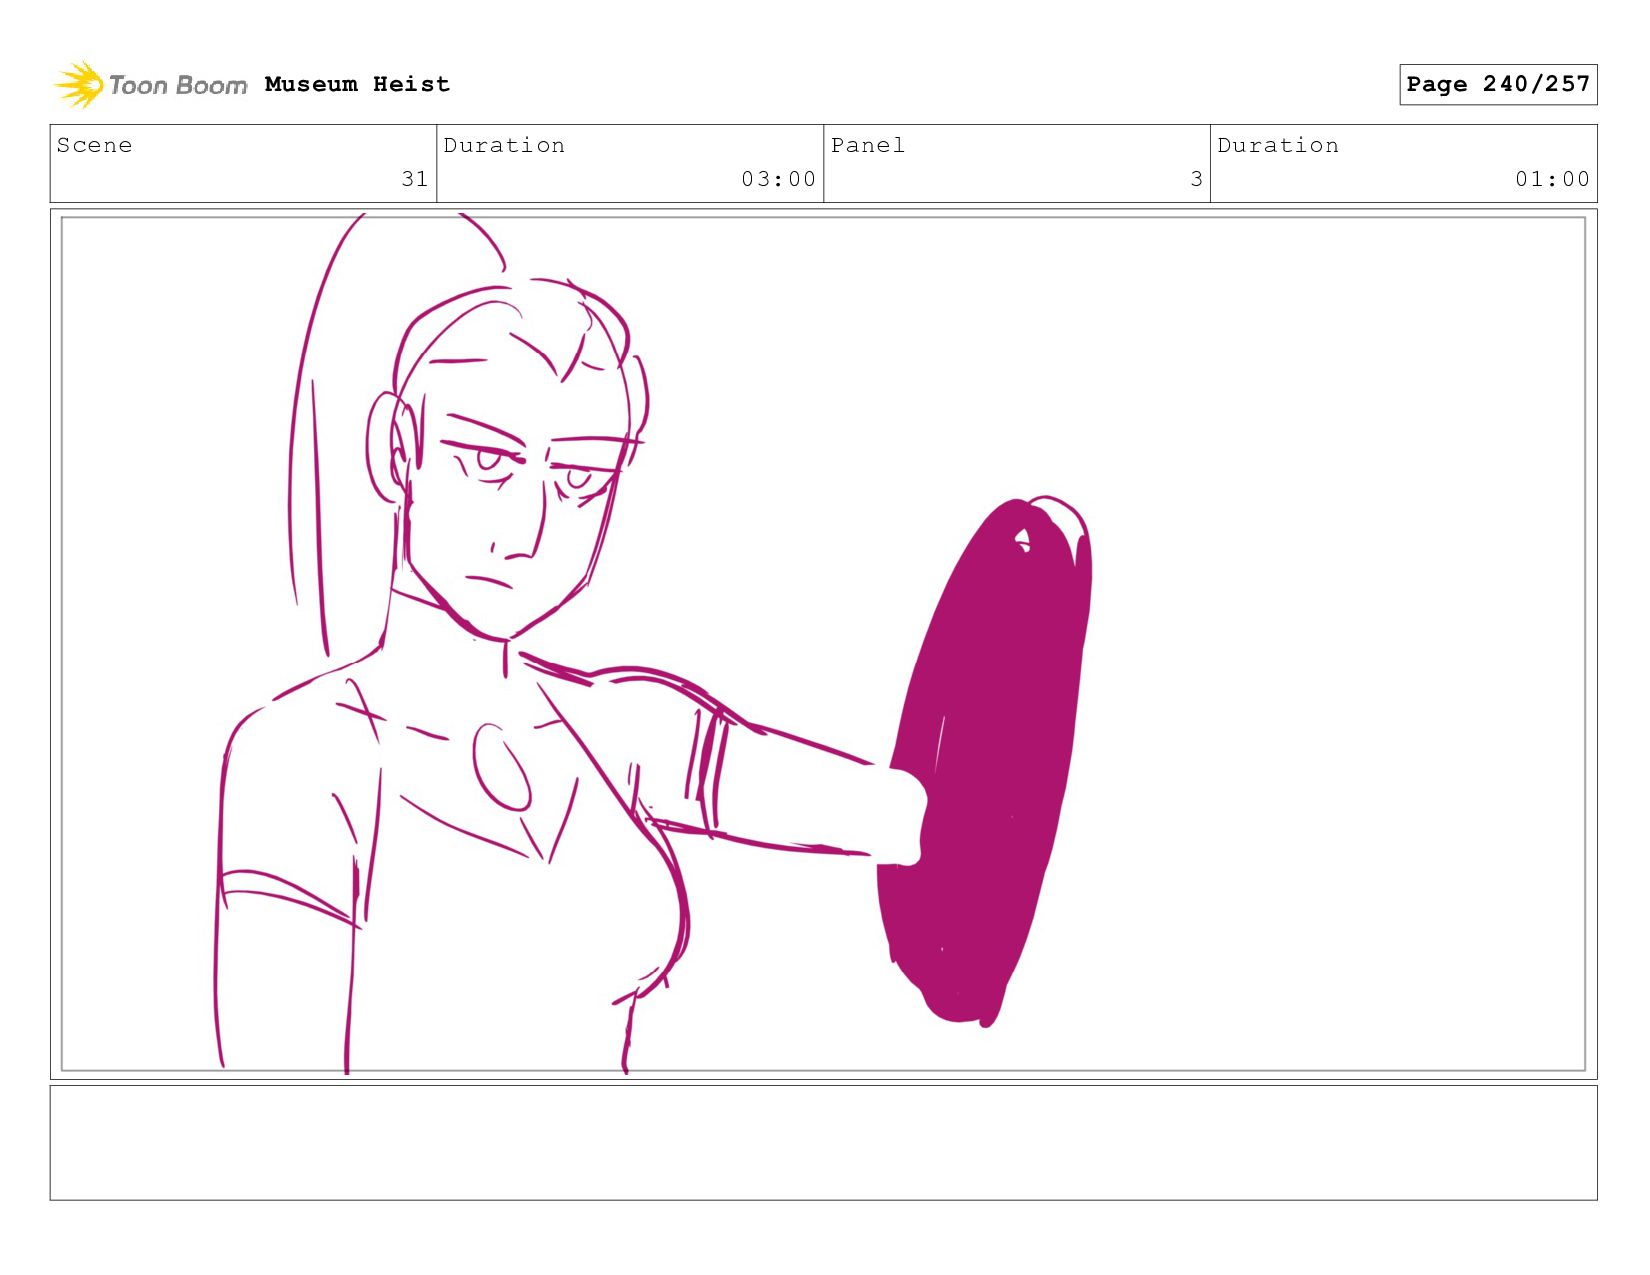
Task: Select panel duration value '01:00'
Action: tap(1552, 179)
